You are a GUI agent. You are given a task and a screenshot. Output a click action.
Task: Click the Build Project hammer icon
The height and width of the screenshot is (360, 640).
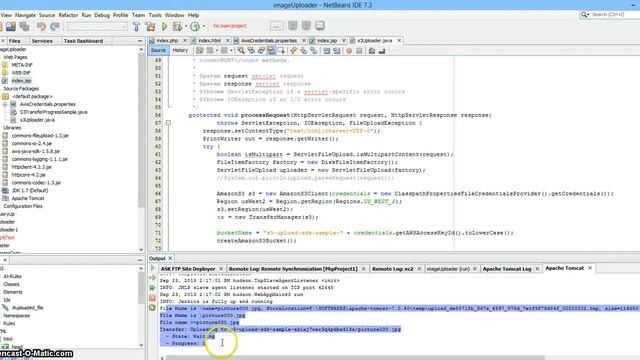click(x=136, y=27)
